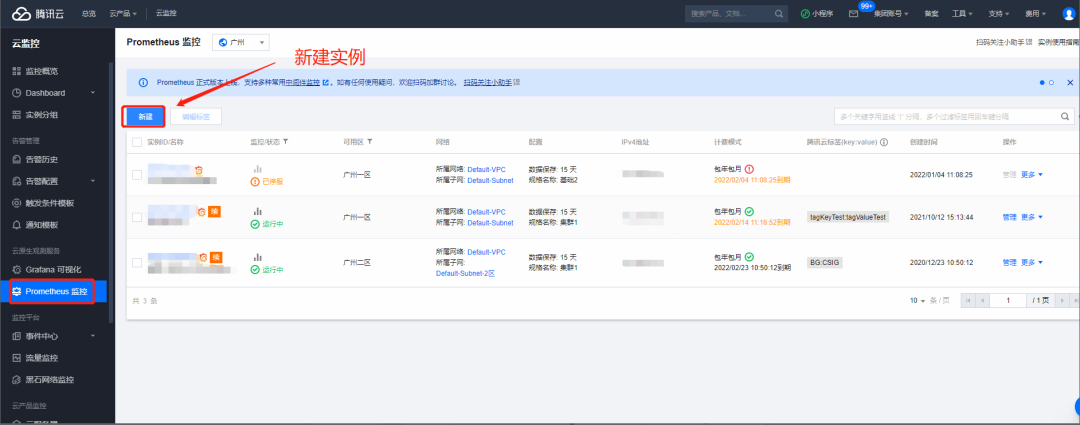Expand the Dashboard sidebar submenu
The image size is (1080, 425).
(92, 93)
